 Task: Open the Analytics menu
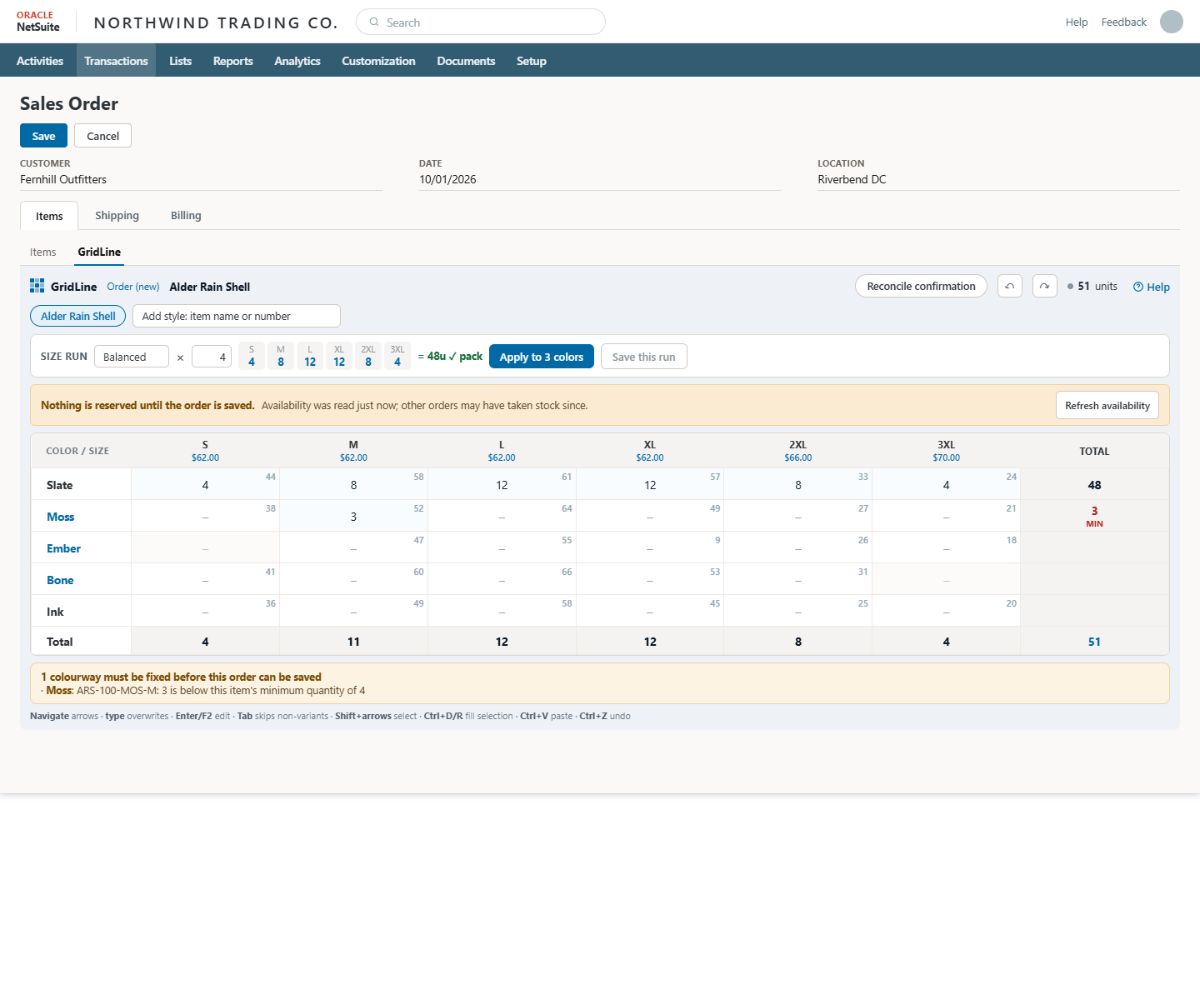[297, 61]
